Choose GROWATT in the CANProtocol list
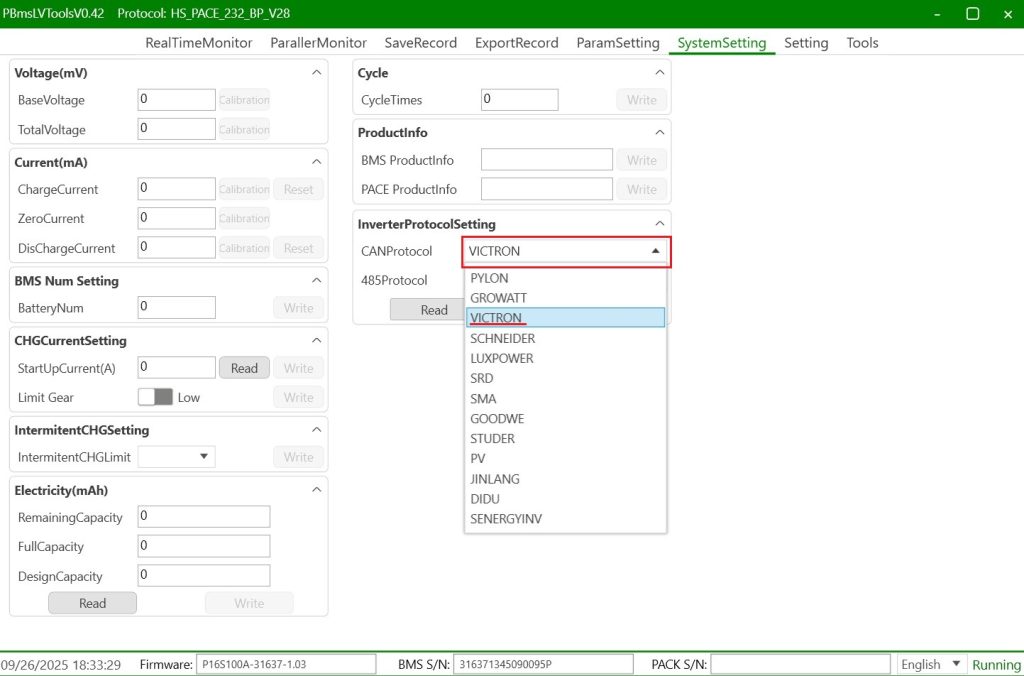This screenshot has height=676, width=1024. pos(498,298)
